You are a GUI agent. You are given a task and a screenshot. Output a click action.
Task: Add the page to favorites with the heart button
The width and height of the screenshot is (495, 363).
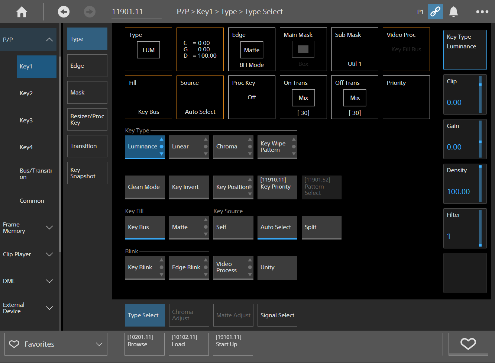tap(468, 344)
